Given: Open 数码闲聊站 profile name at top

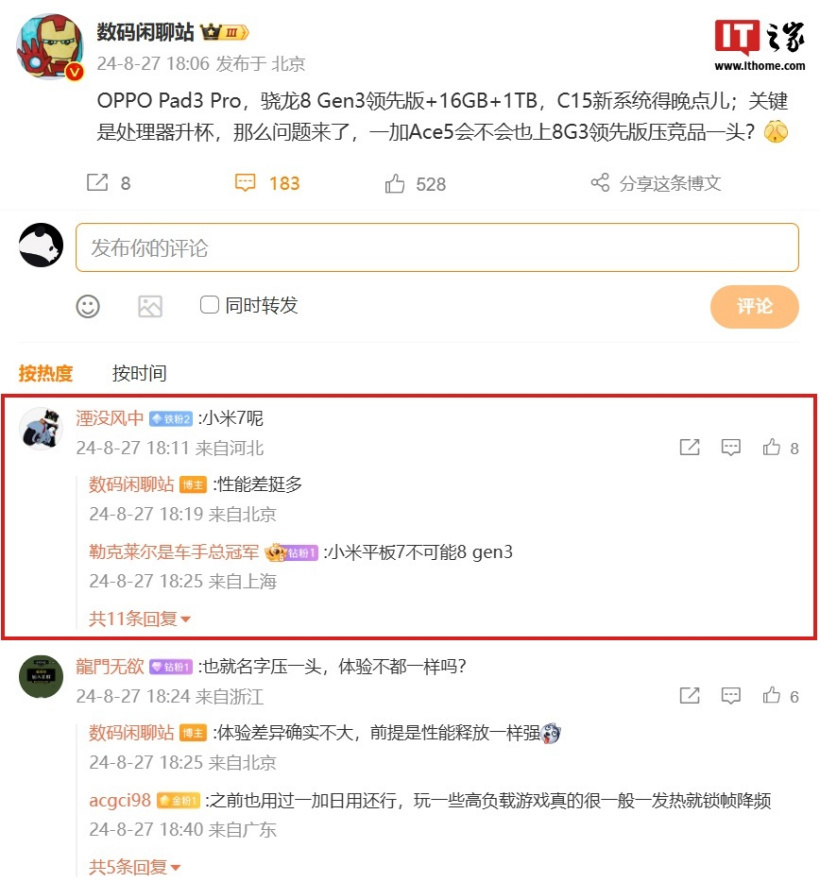Looking at the screenshot, I should 145,32.
